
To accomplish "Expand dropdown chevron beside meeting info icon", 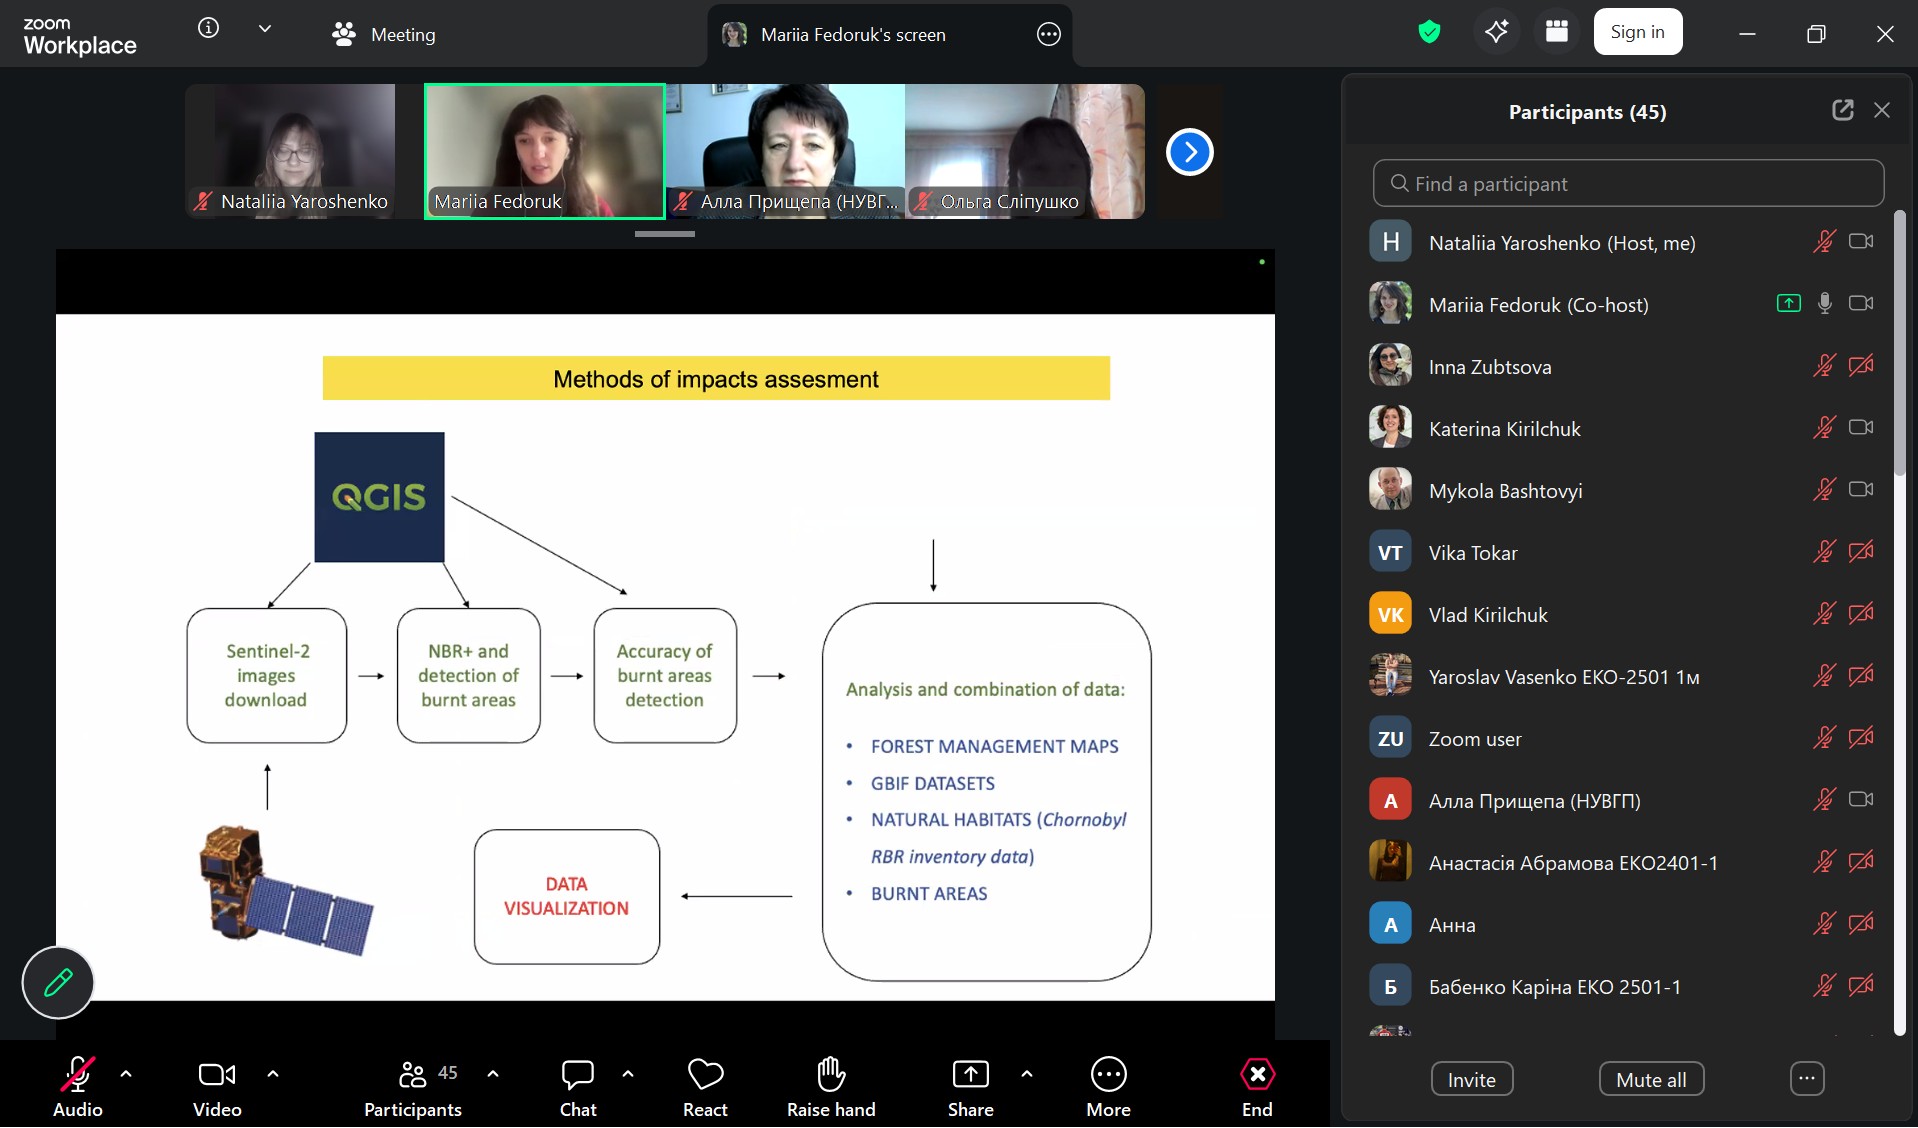I will pos(265,29).
